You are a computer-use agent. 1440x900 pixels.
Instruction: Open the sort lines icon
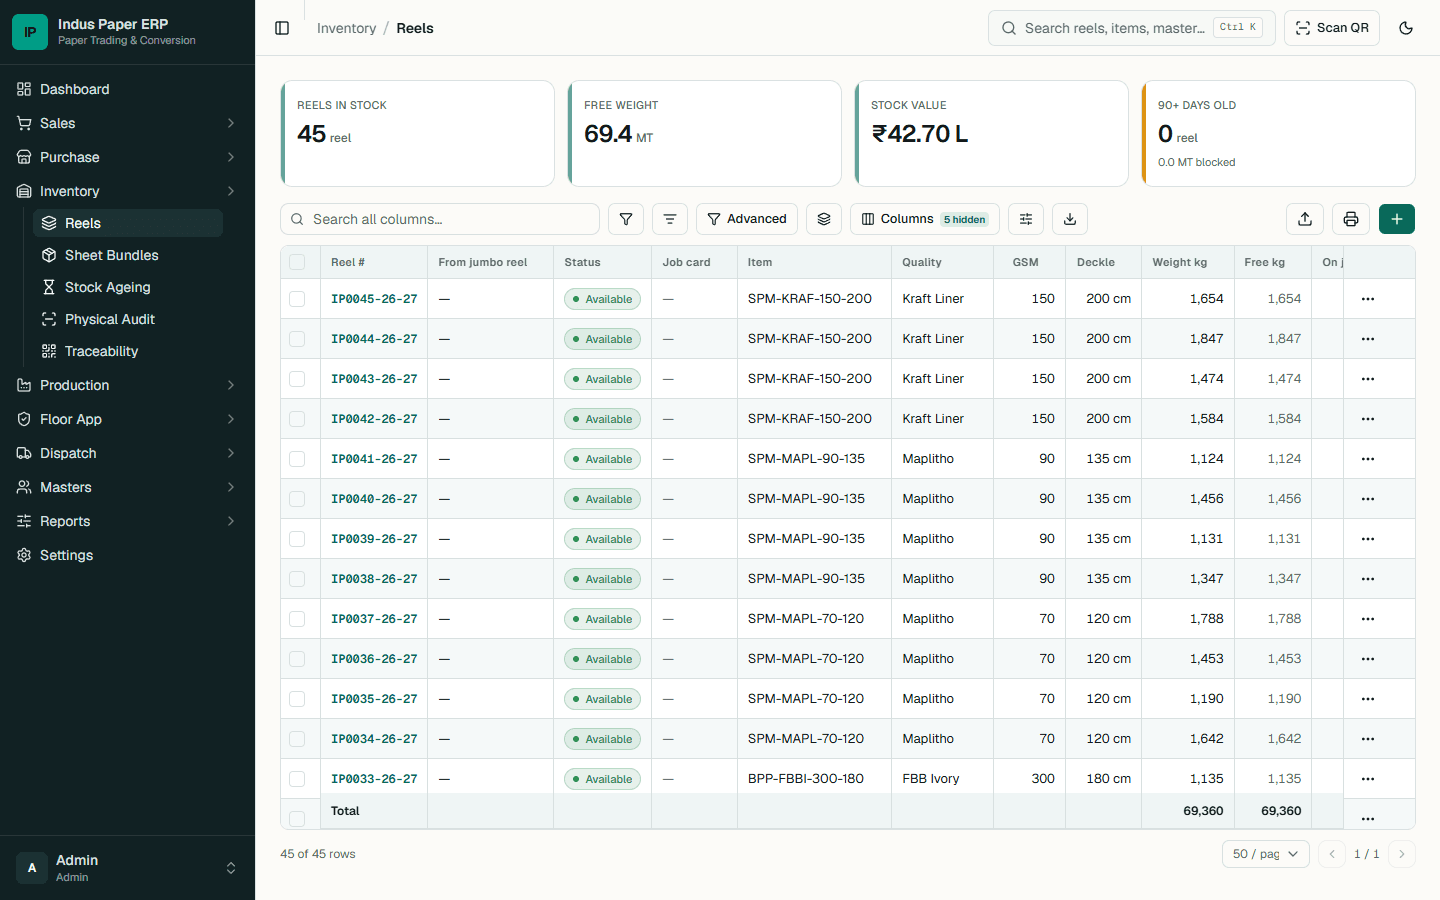tap(670, 219)
